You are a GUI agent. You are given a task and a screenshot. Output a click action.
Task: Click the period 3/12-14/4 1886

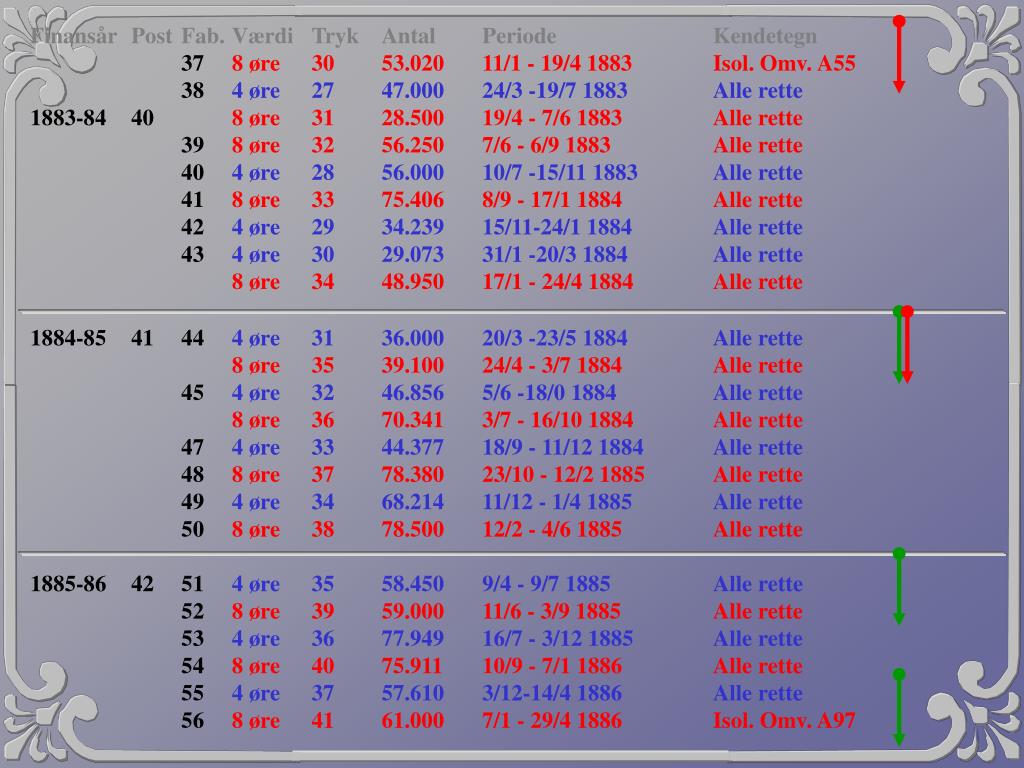552,694
